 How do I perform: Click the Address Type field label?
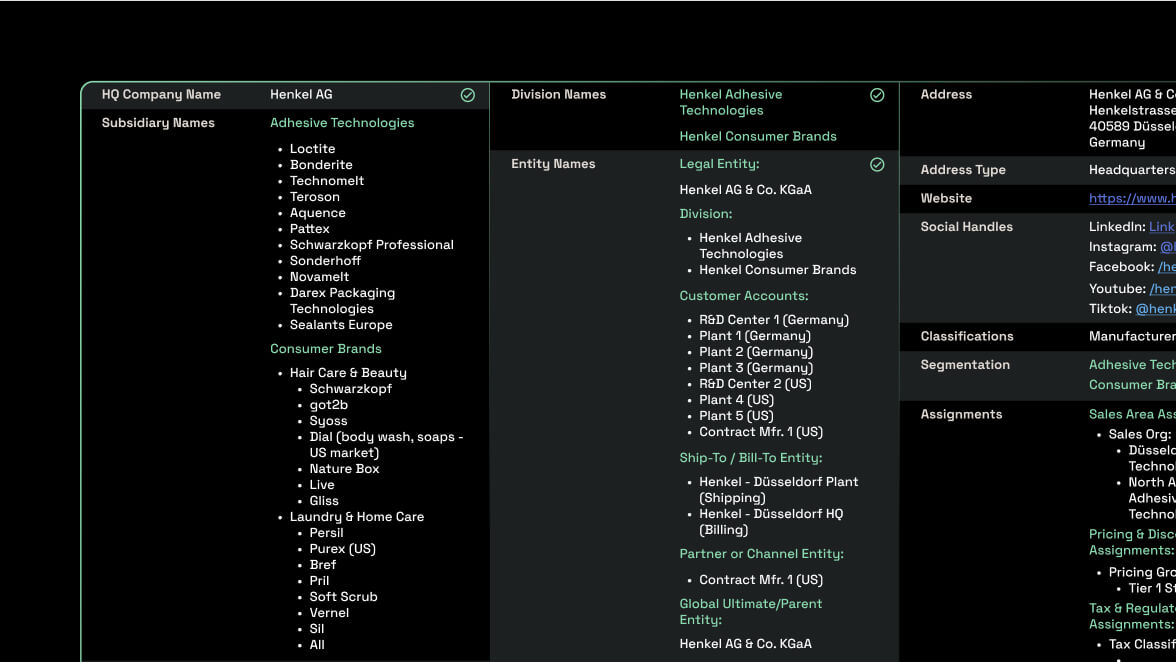pyautogui.click(x=963, y=170)
